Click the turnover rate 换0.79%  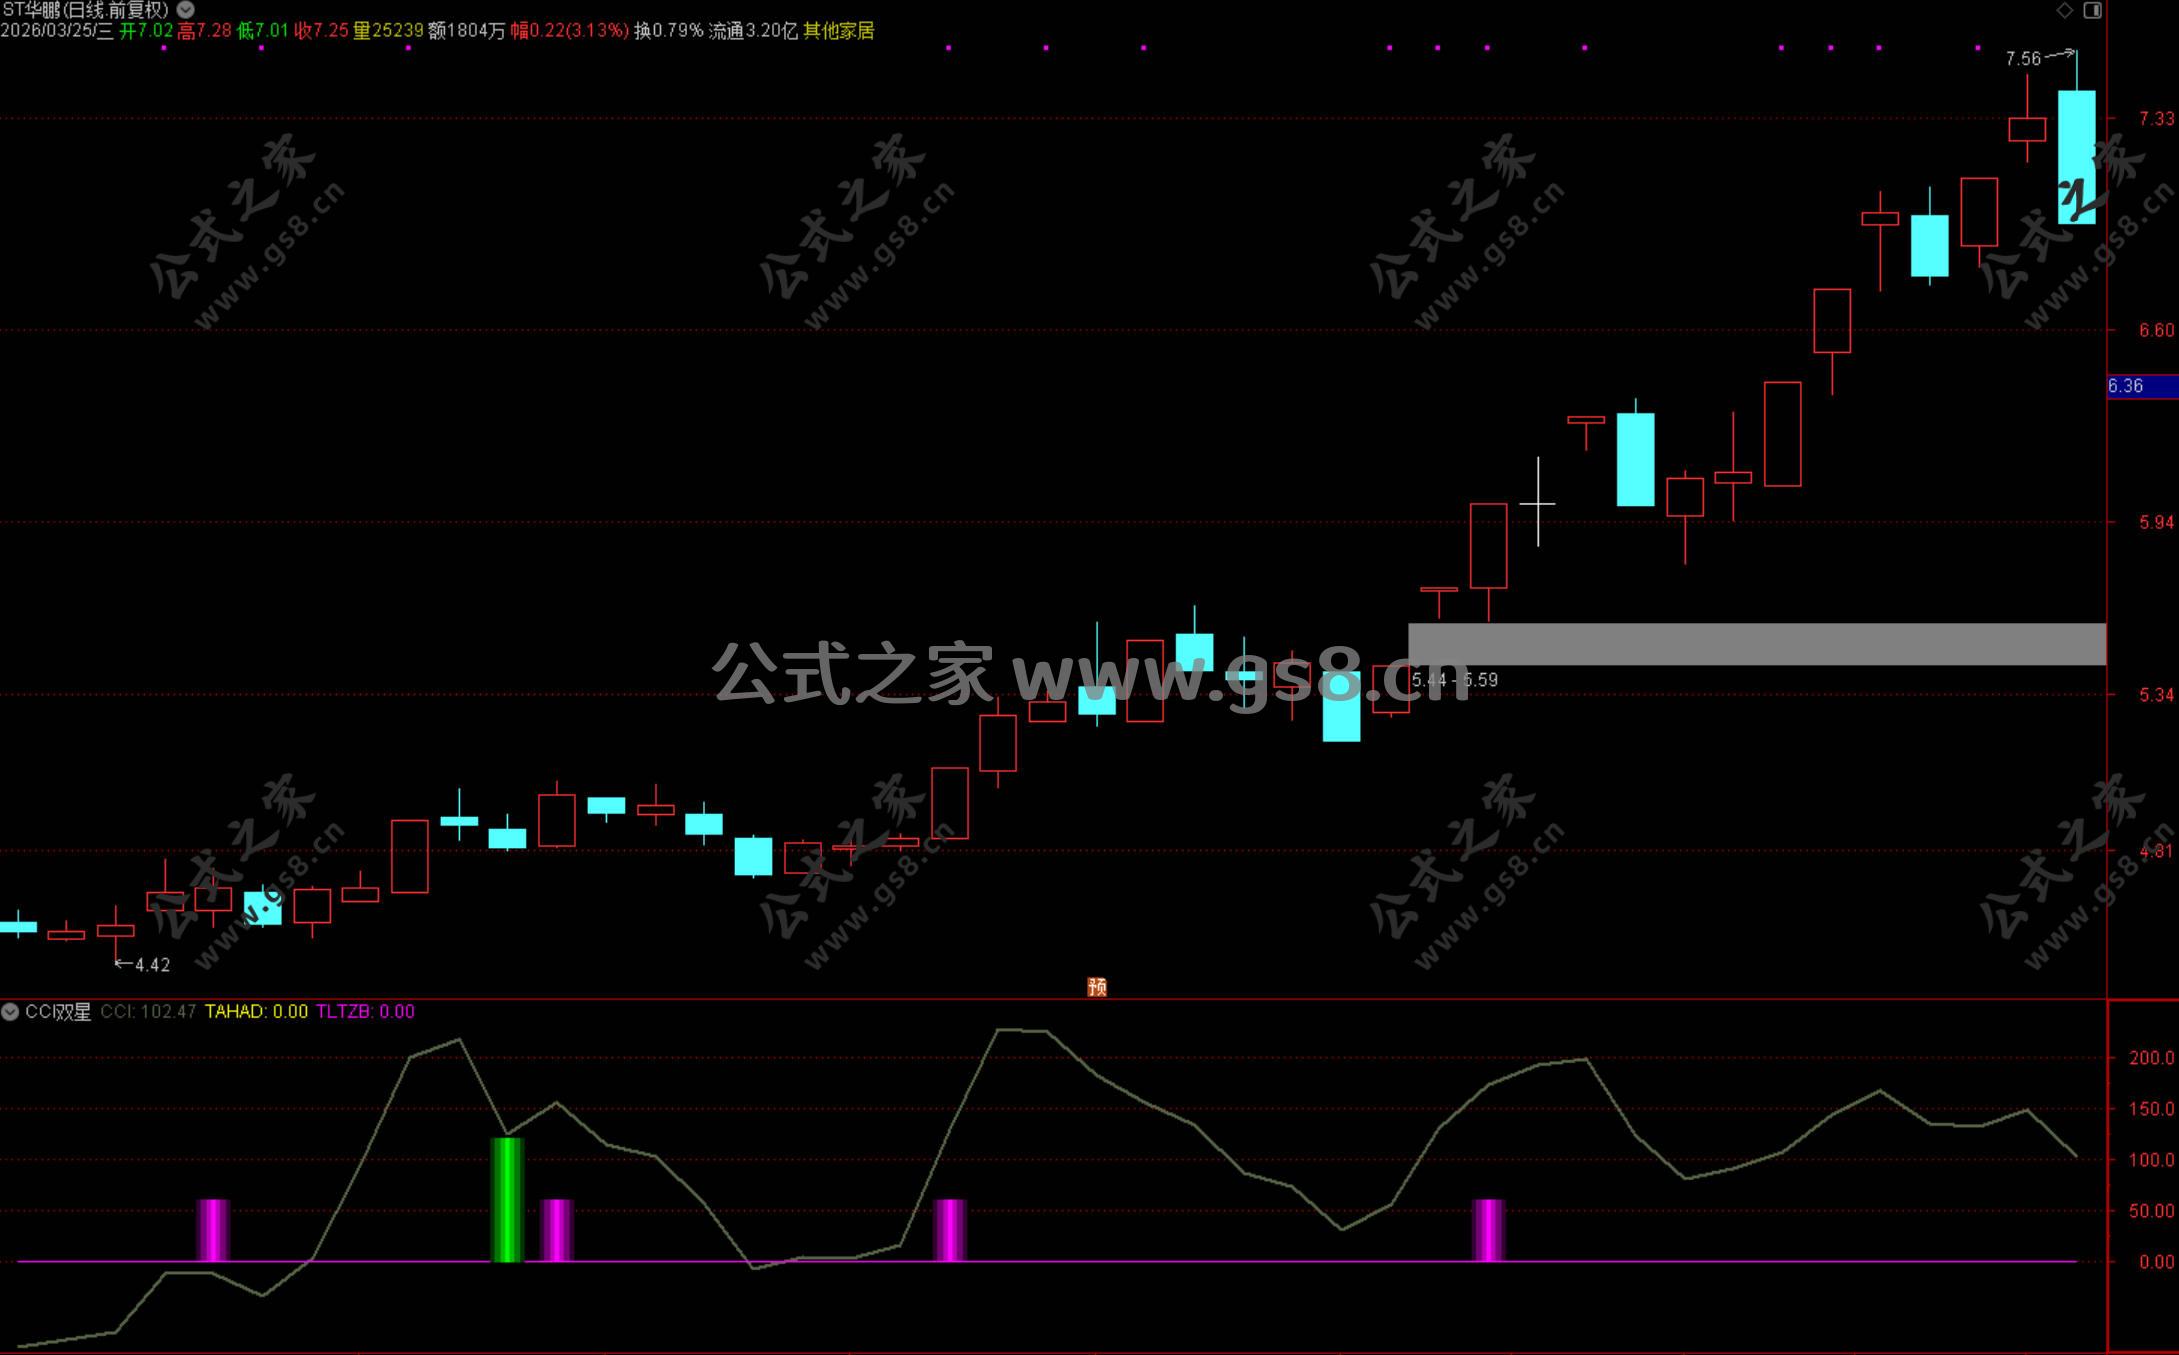669,31
